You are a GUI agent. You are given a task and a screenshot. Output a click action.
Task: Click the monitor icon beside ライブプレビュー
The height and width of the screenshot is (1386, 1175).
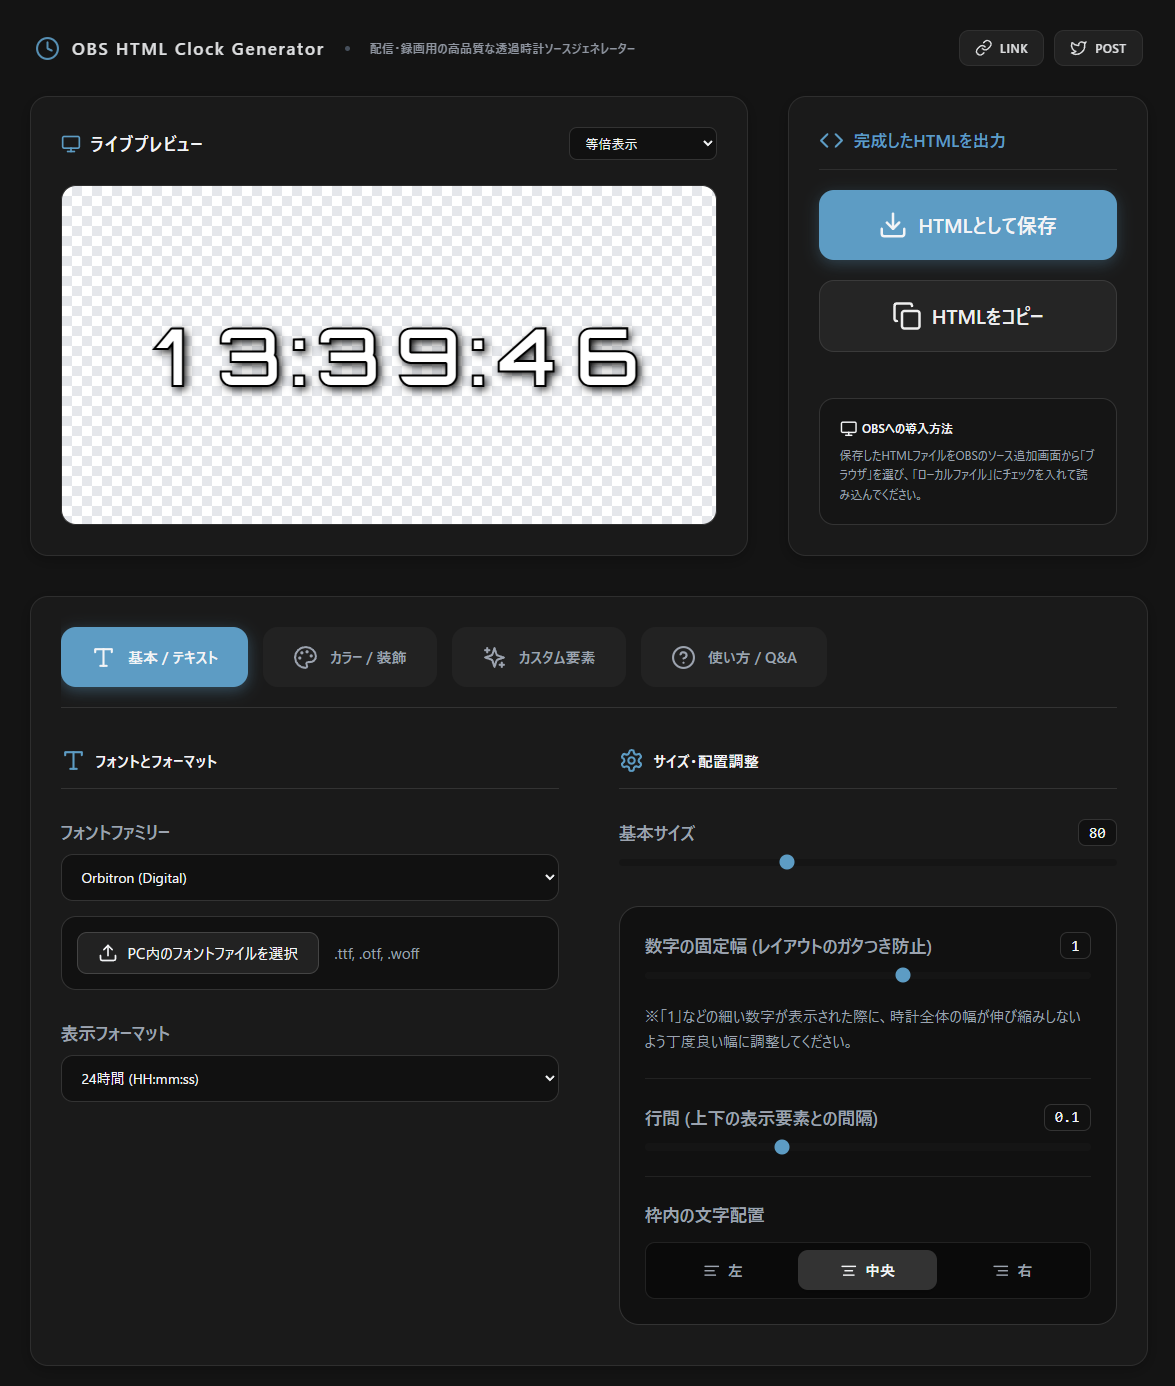[71, 144]
